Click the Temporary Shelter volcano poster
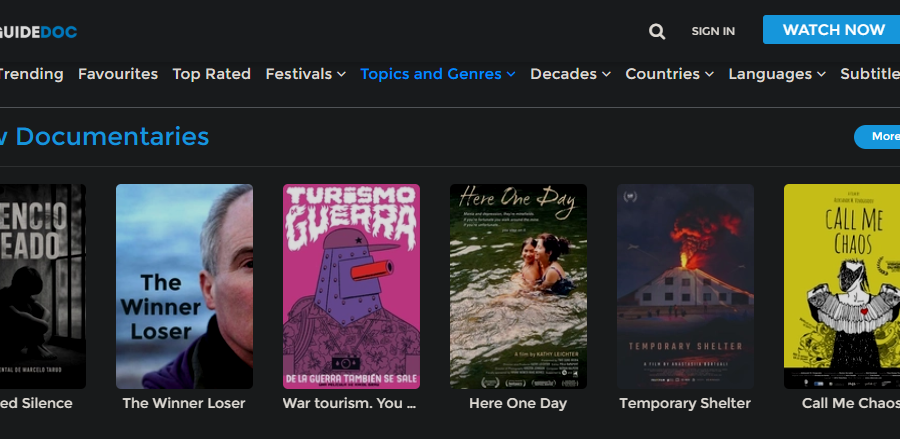This screenshot has height=439, width=900. coord(685,286)
